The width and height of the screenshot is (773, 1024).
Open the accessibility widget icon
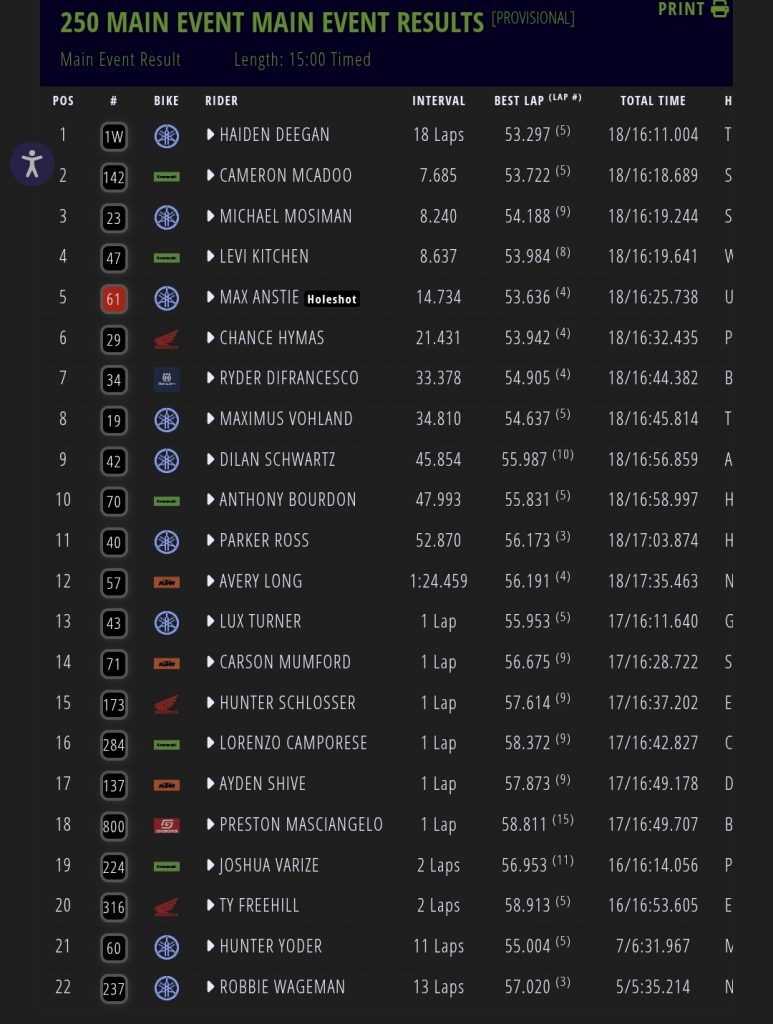[x=32, y=163]
